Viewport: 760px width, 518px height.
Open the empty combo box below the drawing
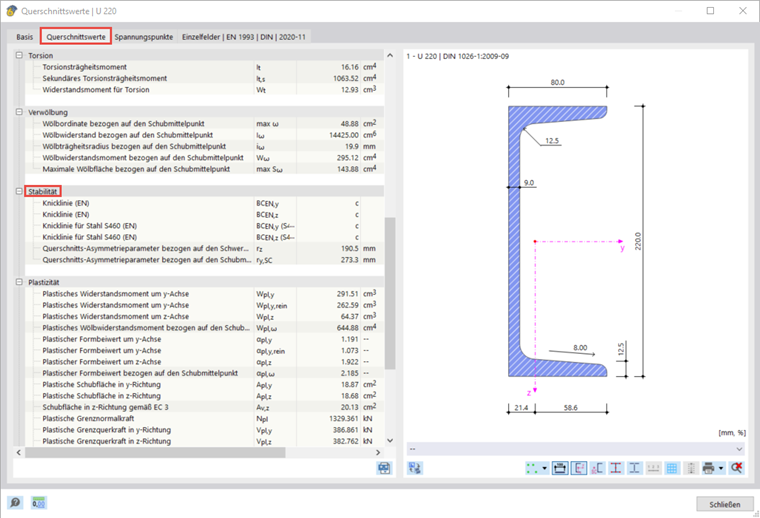tap(575, 449)
